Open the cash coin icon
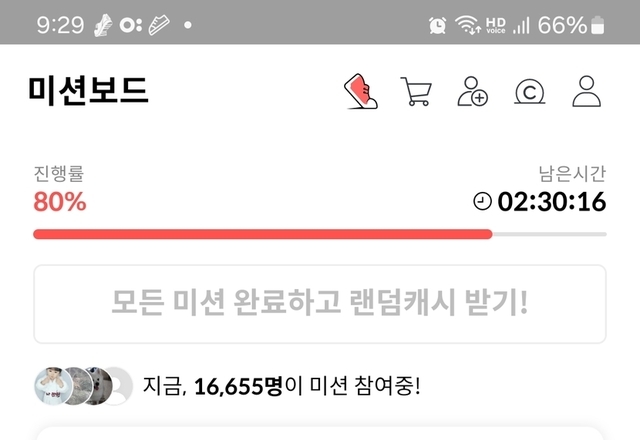This screenshot has height=440, width=640. tap(529, 91)
